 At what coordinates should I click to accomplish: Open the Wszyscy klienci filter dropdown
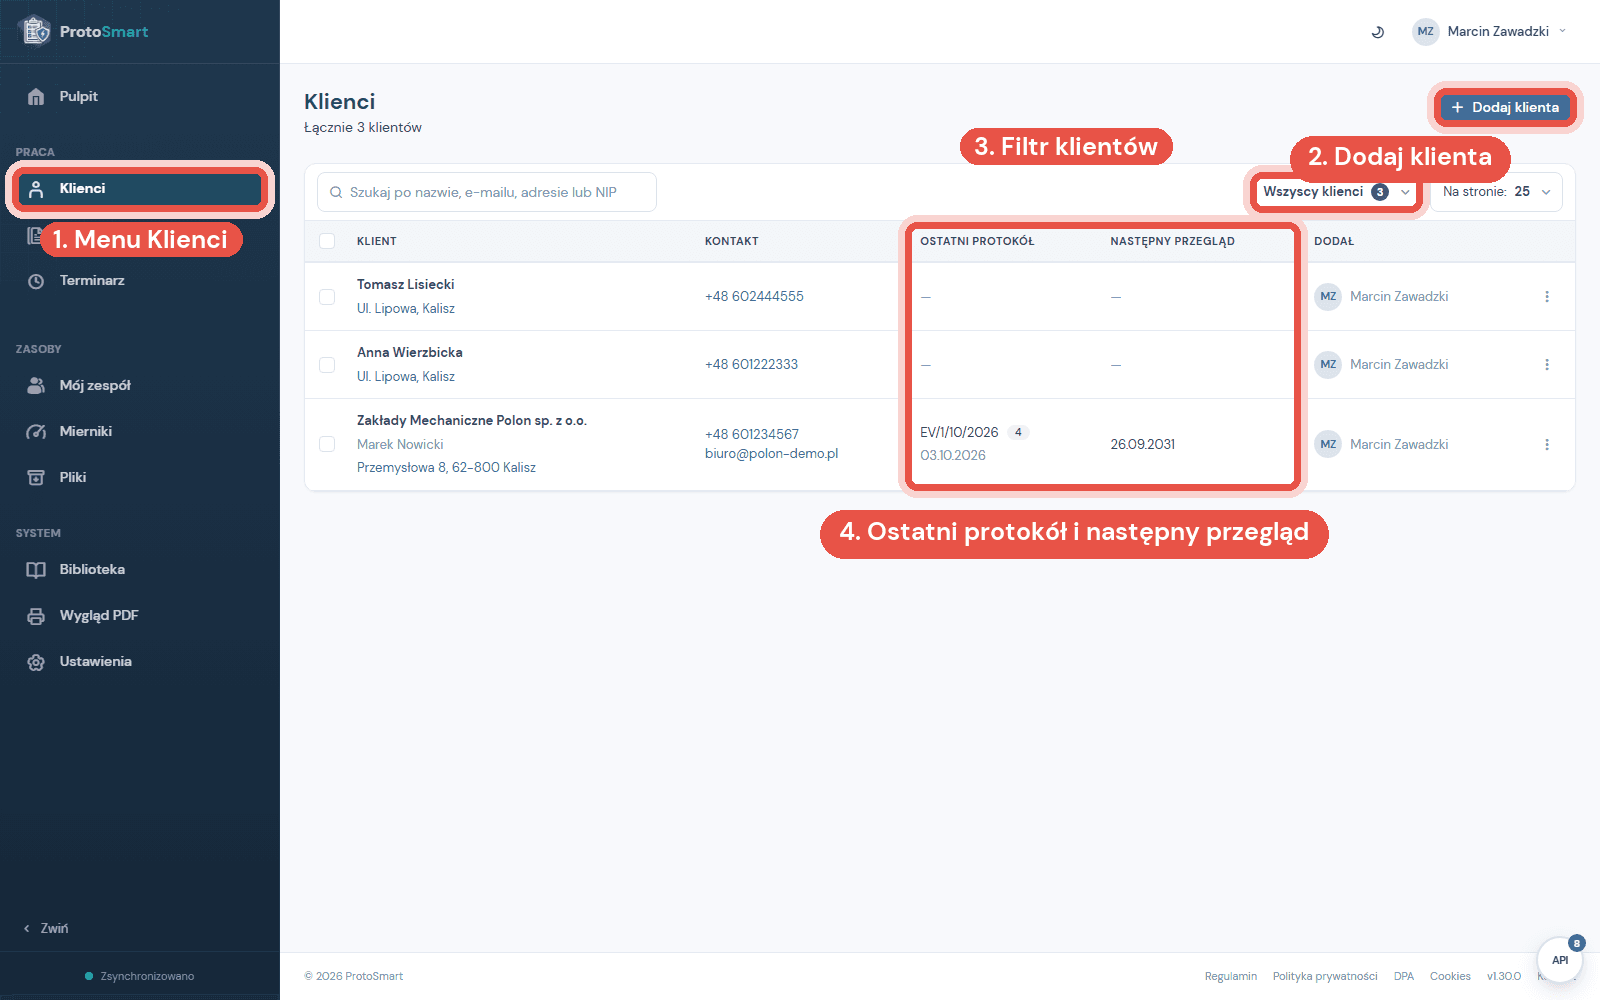1336,192
